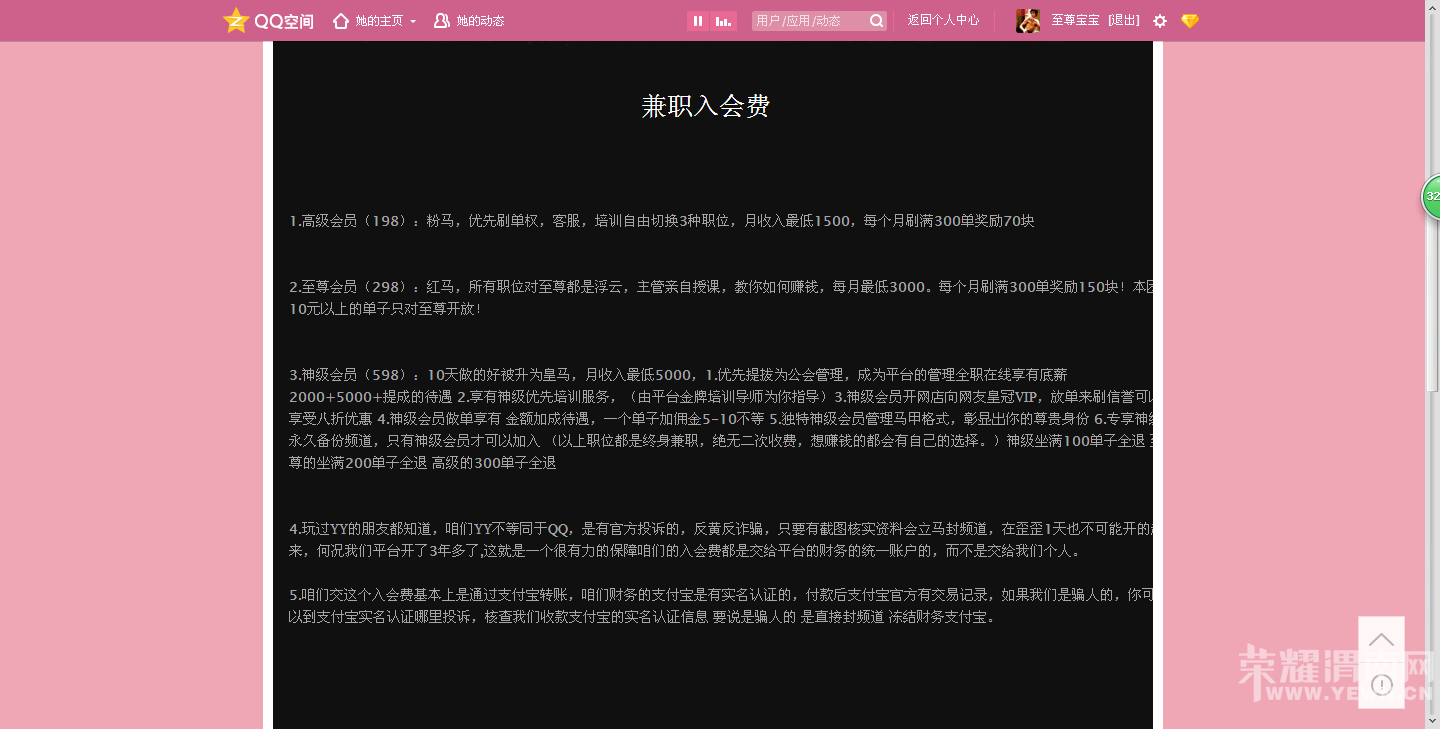Expand the 她的主页 dropdown arrow
1440x729 pixels.
[x=412, y=20]
